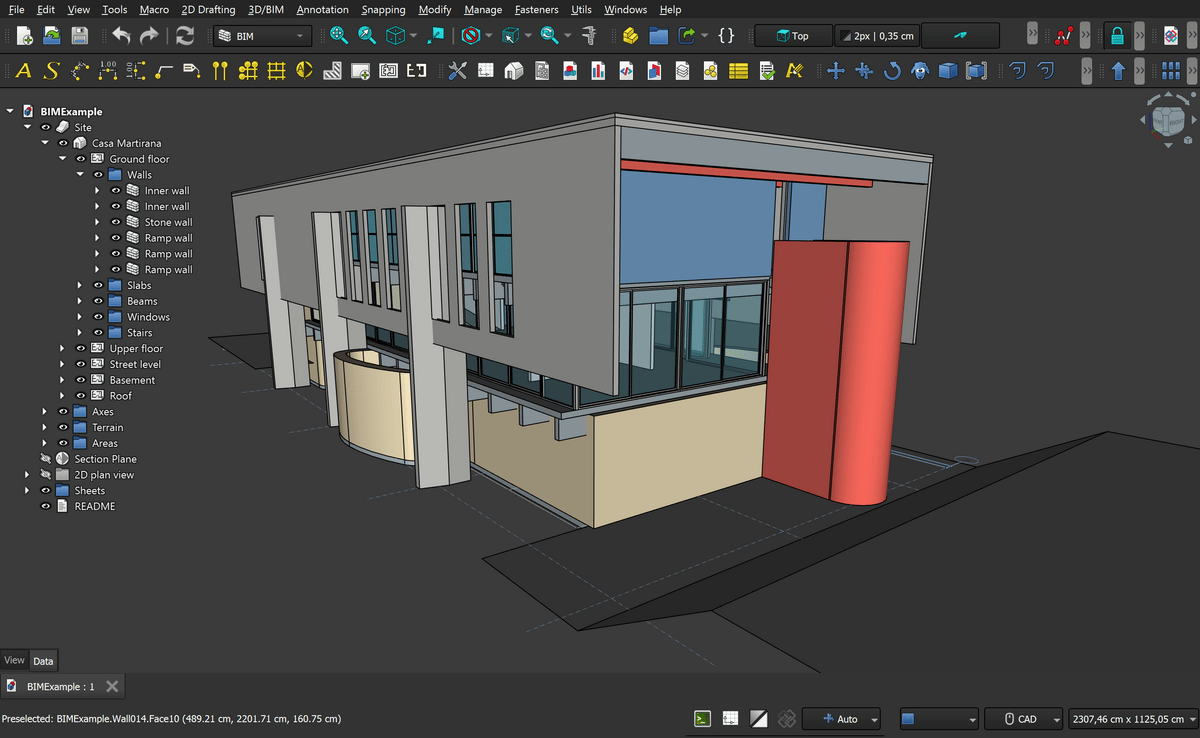Click the Top view button
1200x738 pixels.
click(x=792, y=35)
